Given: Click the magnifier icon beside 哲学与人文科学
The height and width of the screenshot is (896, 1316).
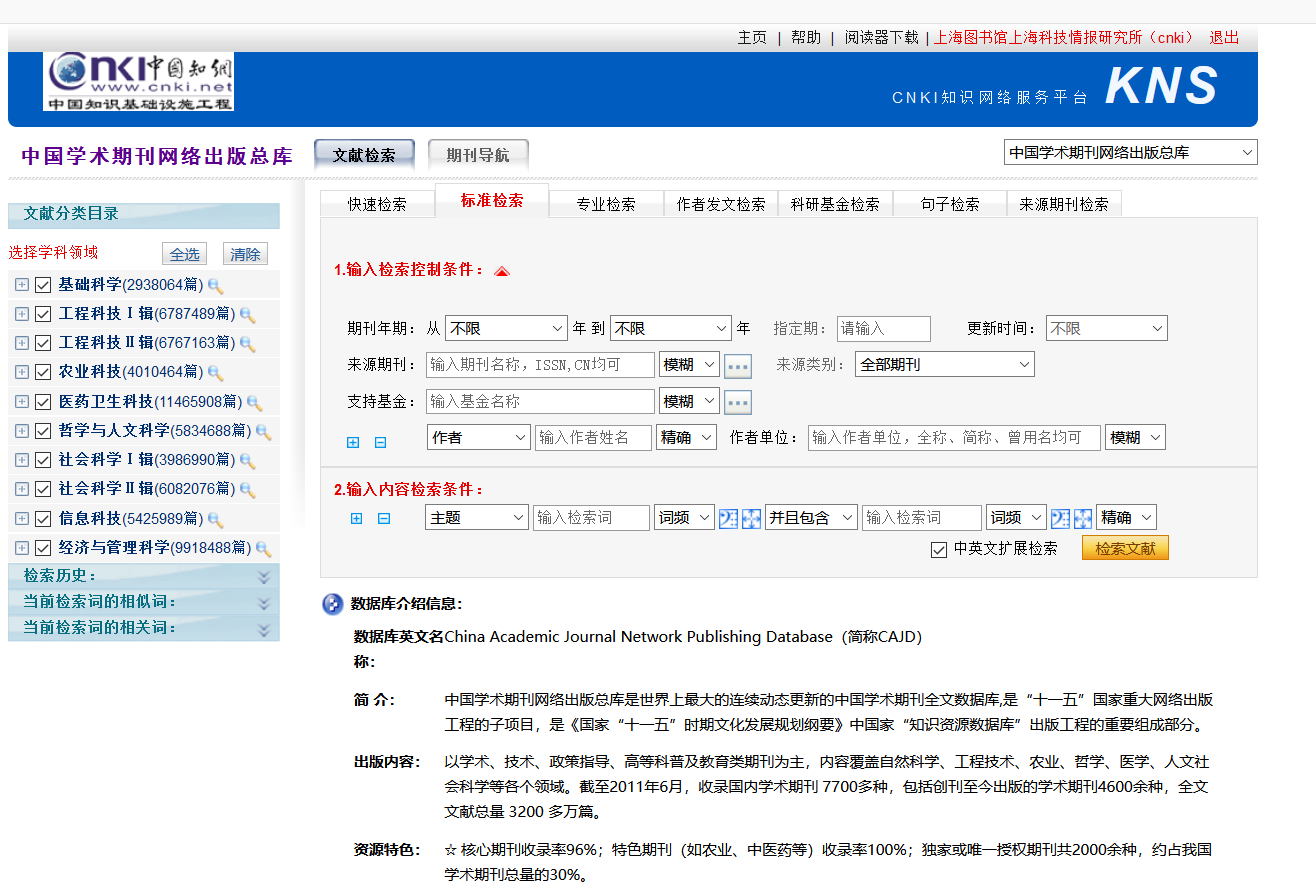Looking at the screenshot, I should [x=263, y=432].
